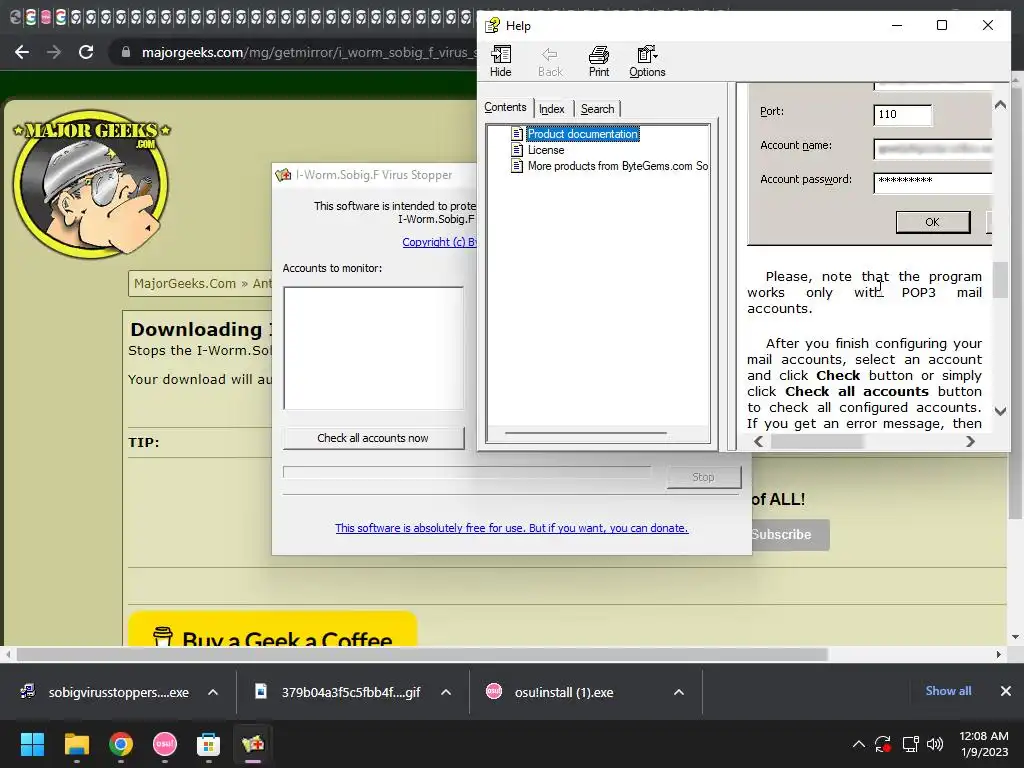This screenshot has height=768, width=1024.
Task: Reload the MajorGeeks page
Action: point(86,52)
